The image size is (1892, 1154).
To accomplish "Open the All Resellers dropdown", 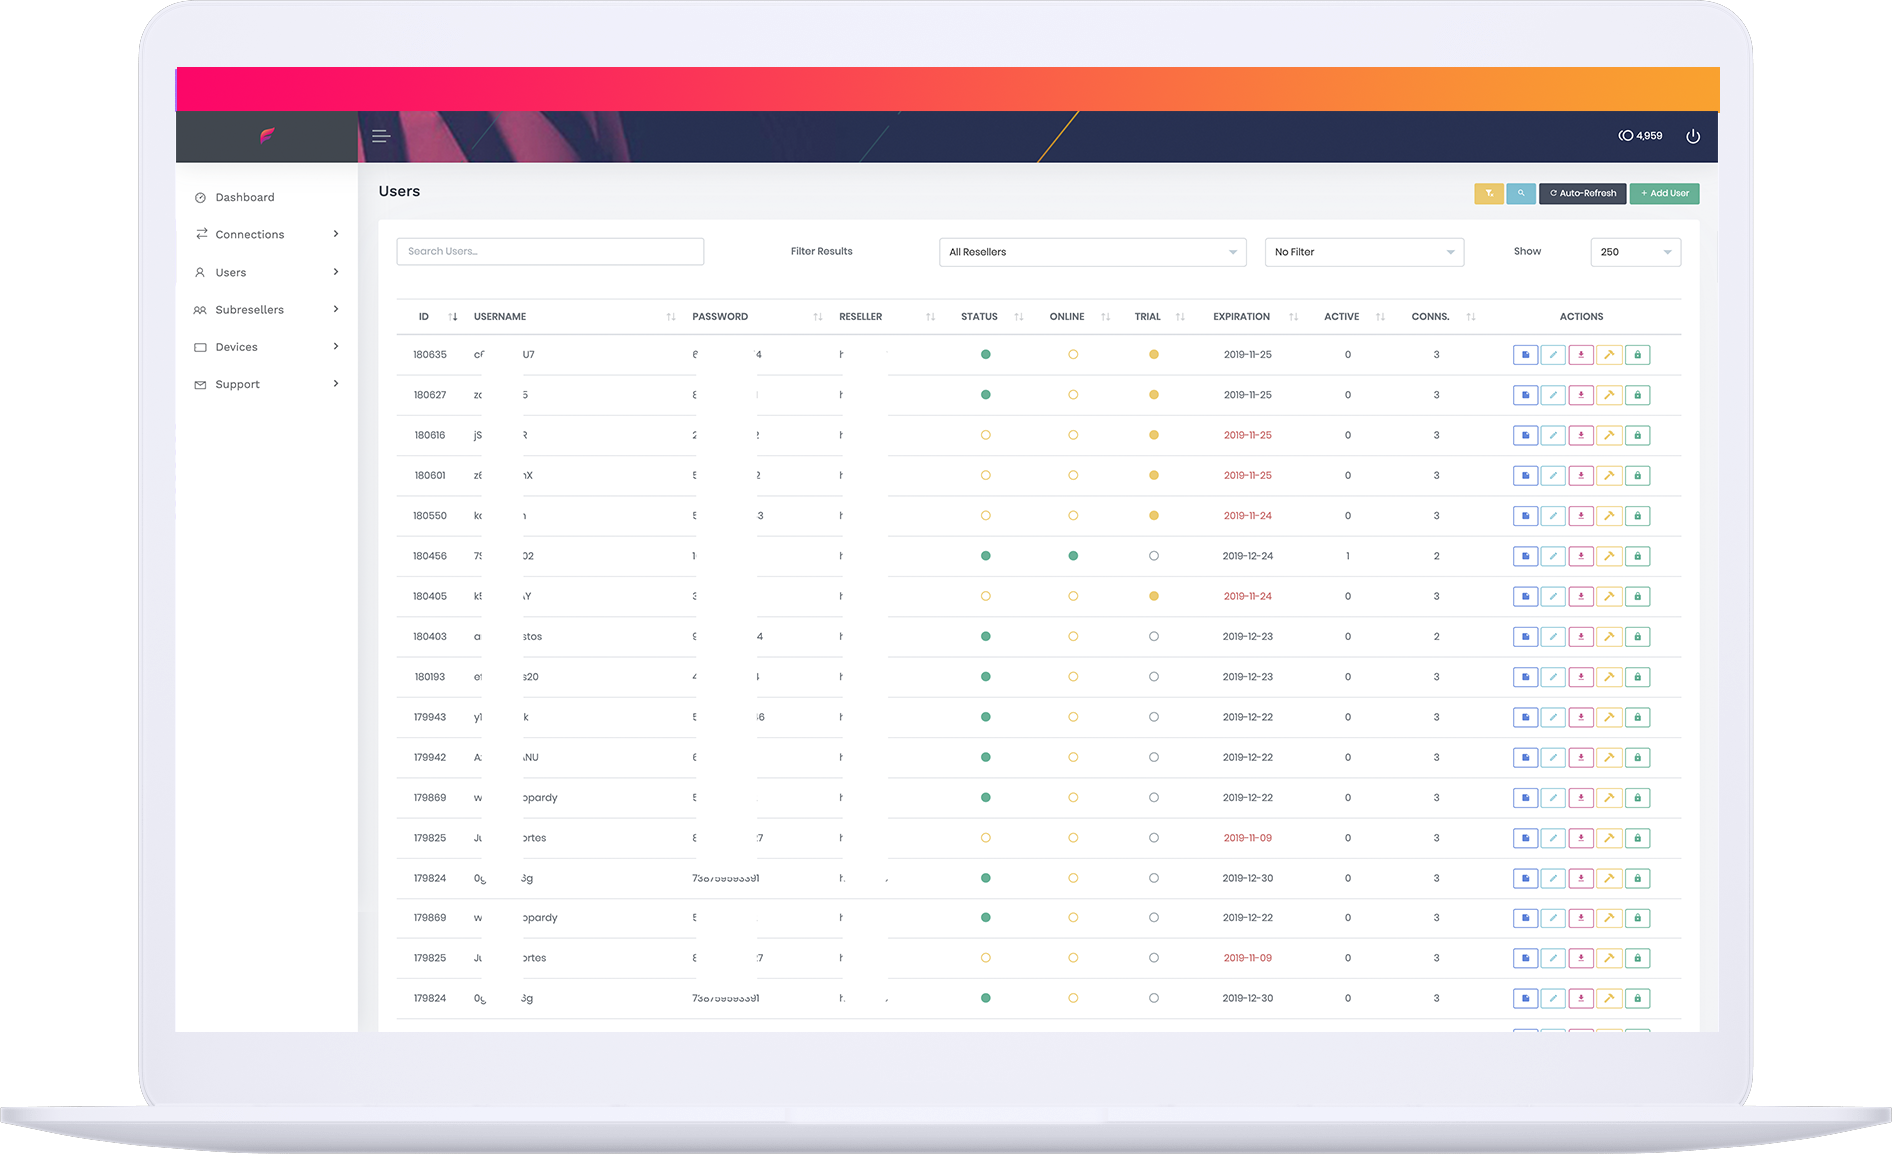I will pyautogui.click(x=1092, y=252).
